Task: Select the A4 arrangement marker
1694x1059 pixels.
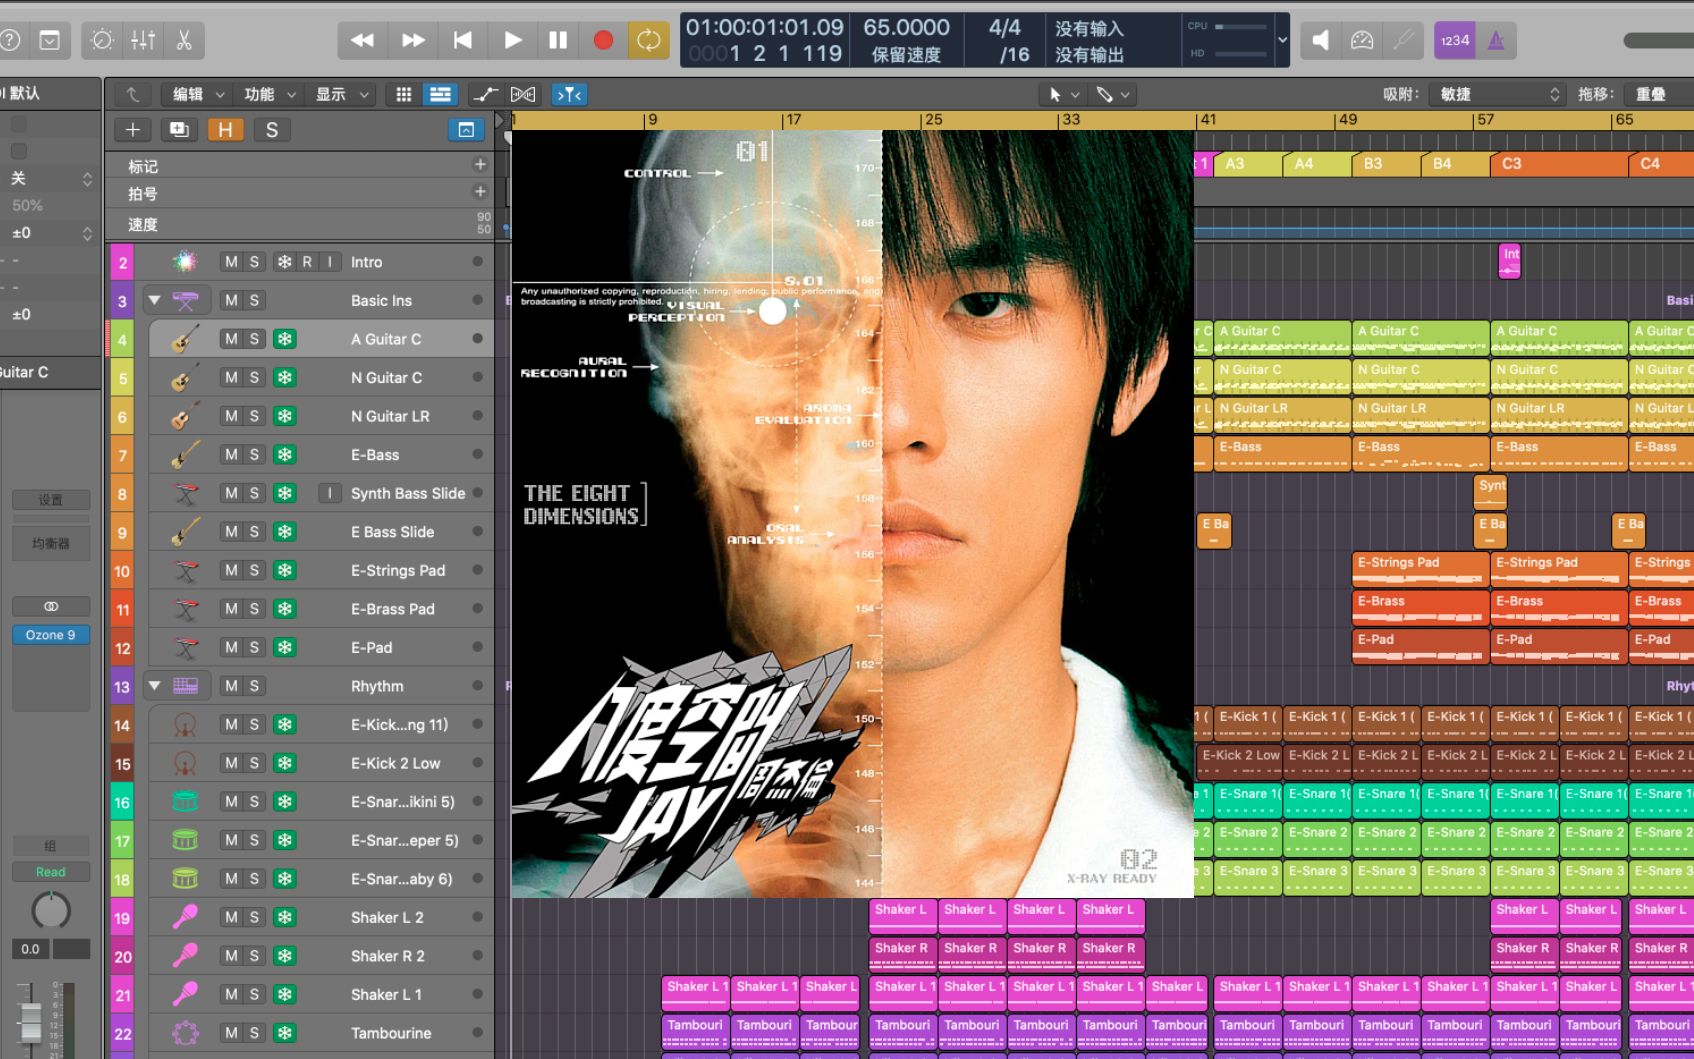Action: [x=1318, y=163]
